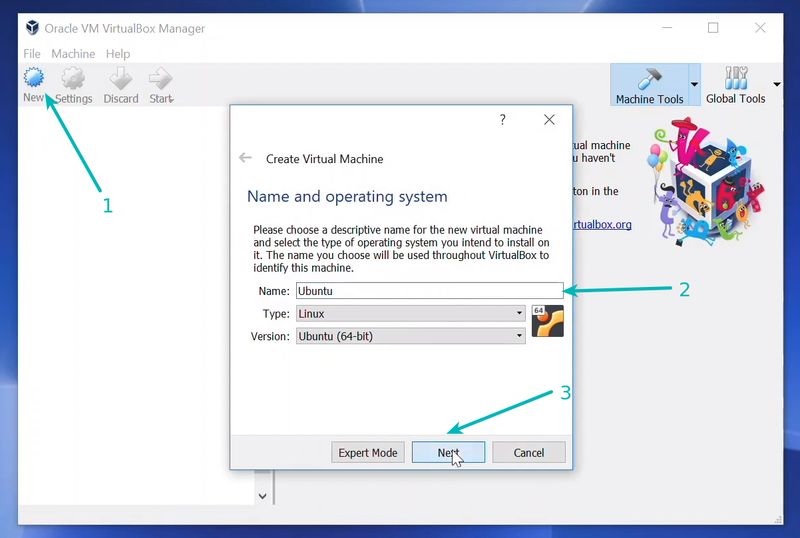Expand the Global Tools dropdown arrow
This screenshot has height=538, width=800.
[x=777, y=84]
